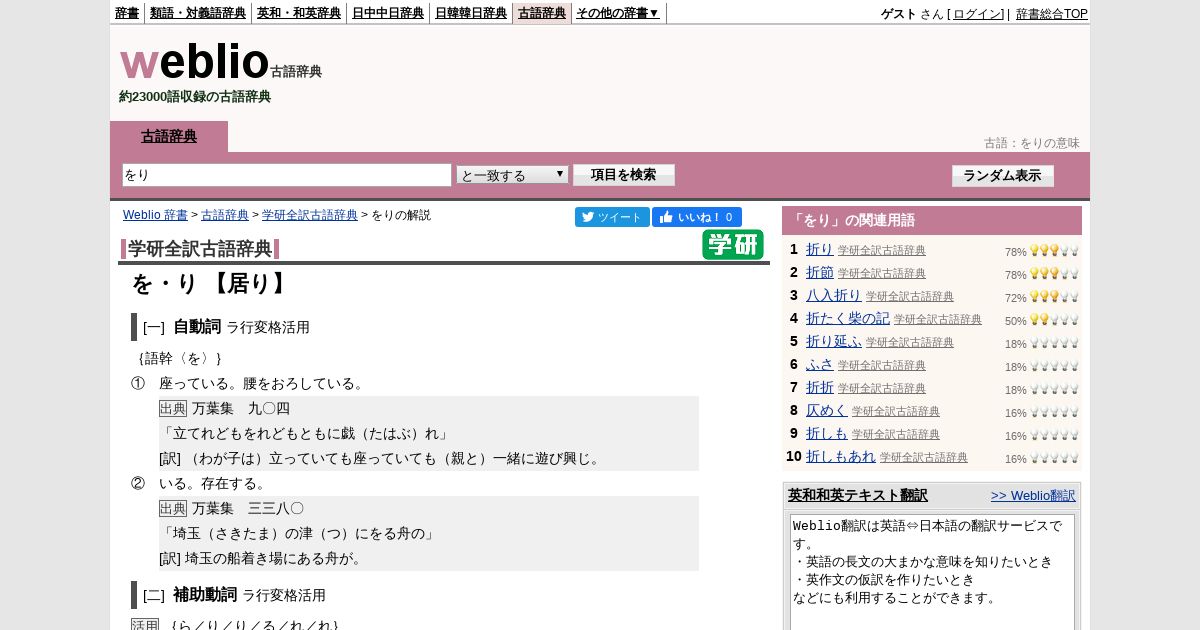
Task: Click the ログイン link
Action: pos(977,14)
